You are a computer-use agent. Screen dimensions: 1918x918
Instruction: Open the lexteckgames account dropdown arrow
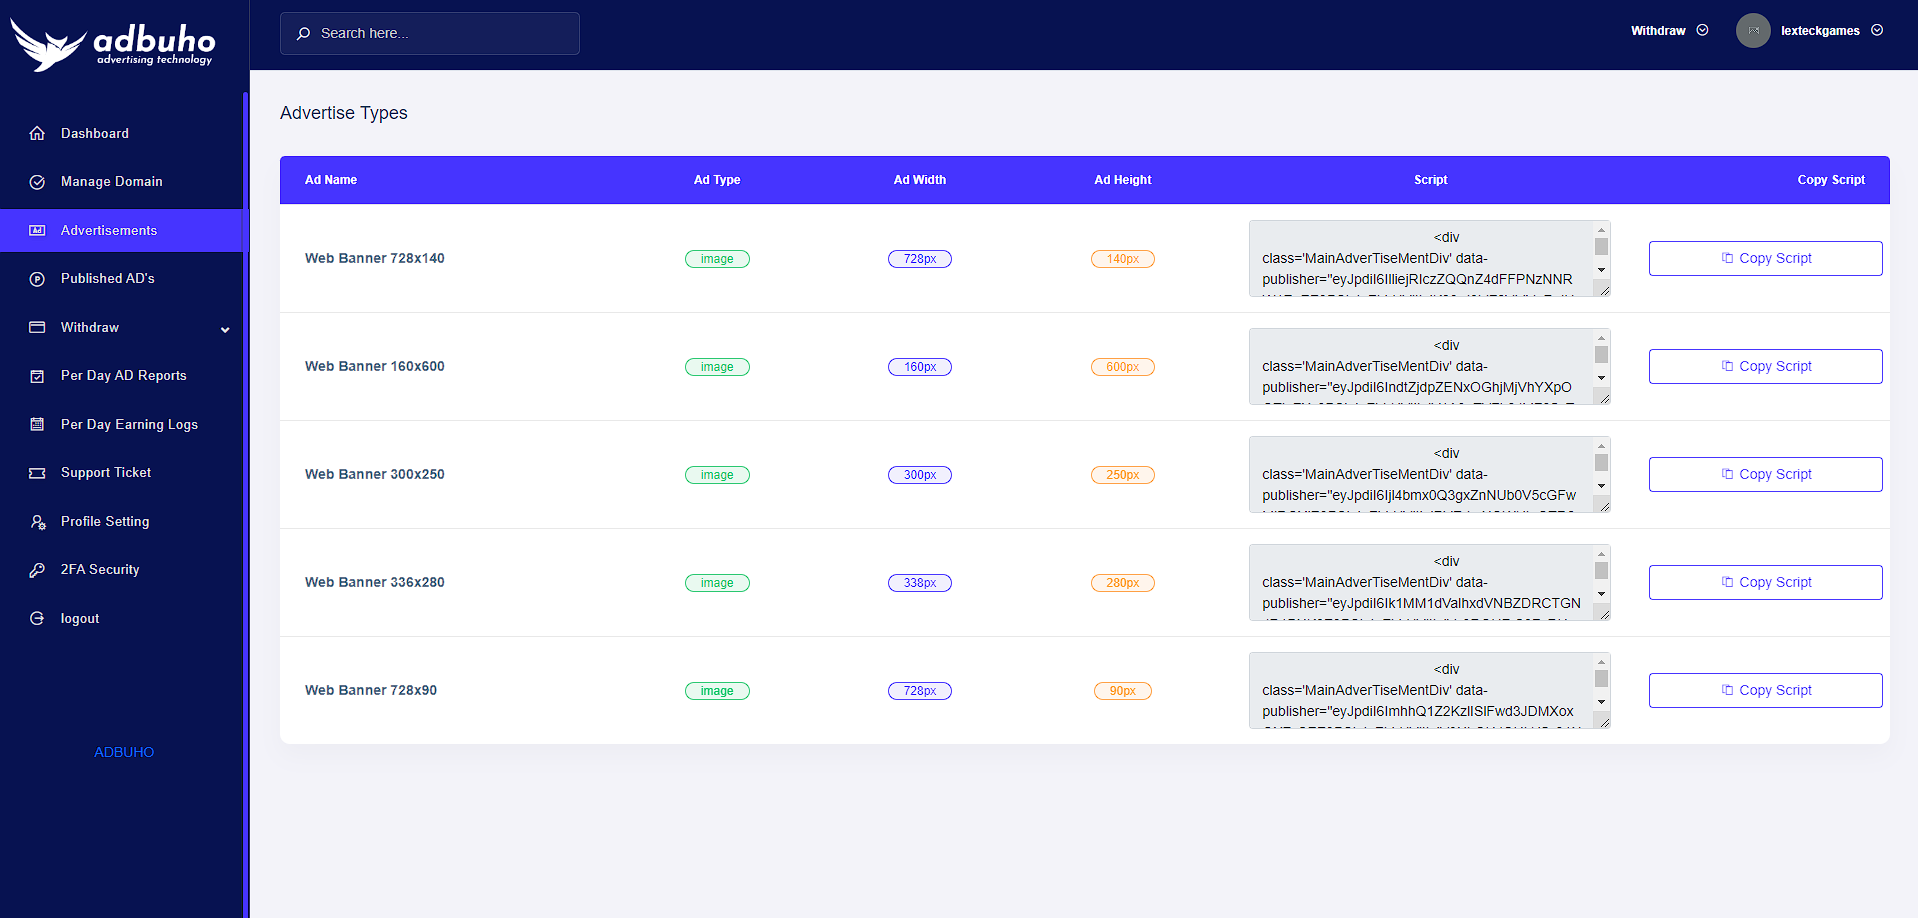(x=1877, y=30)
